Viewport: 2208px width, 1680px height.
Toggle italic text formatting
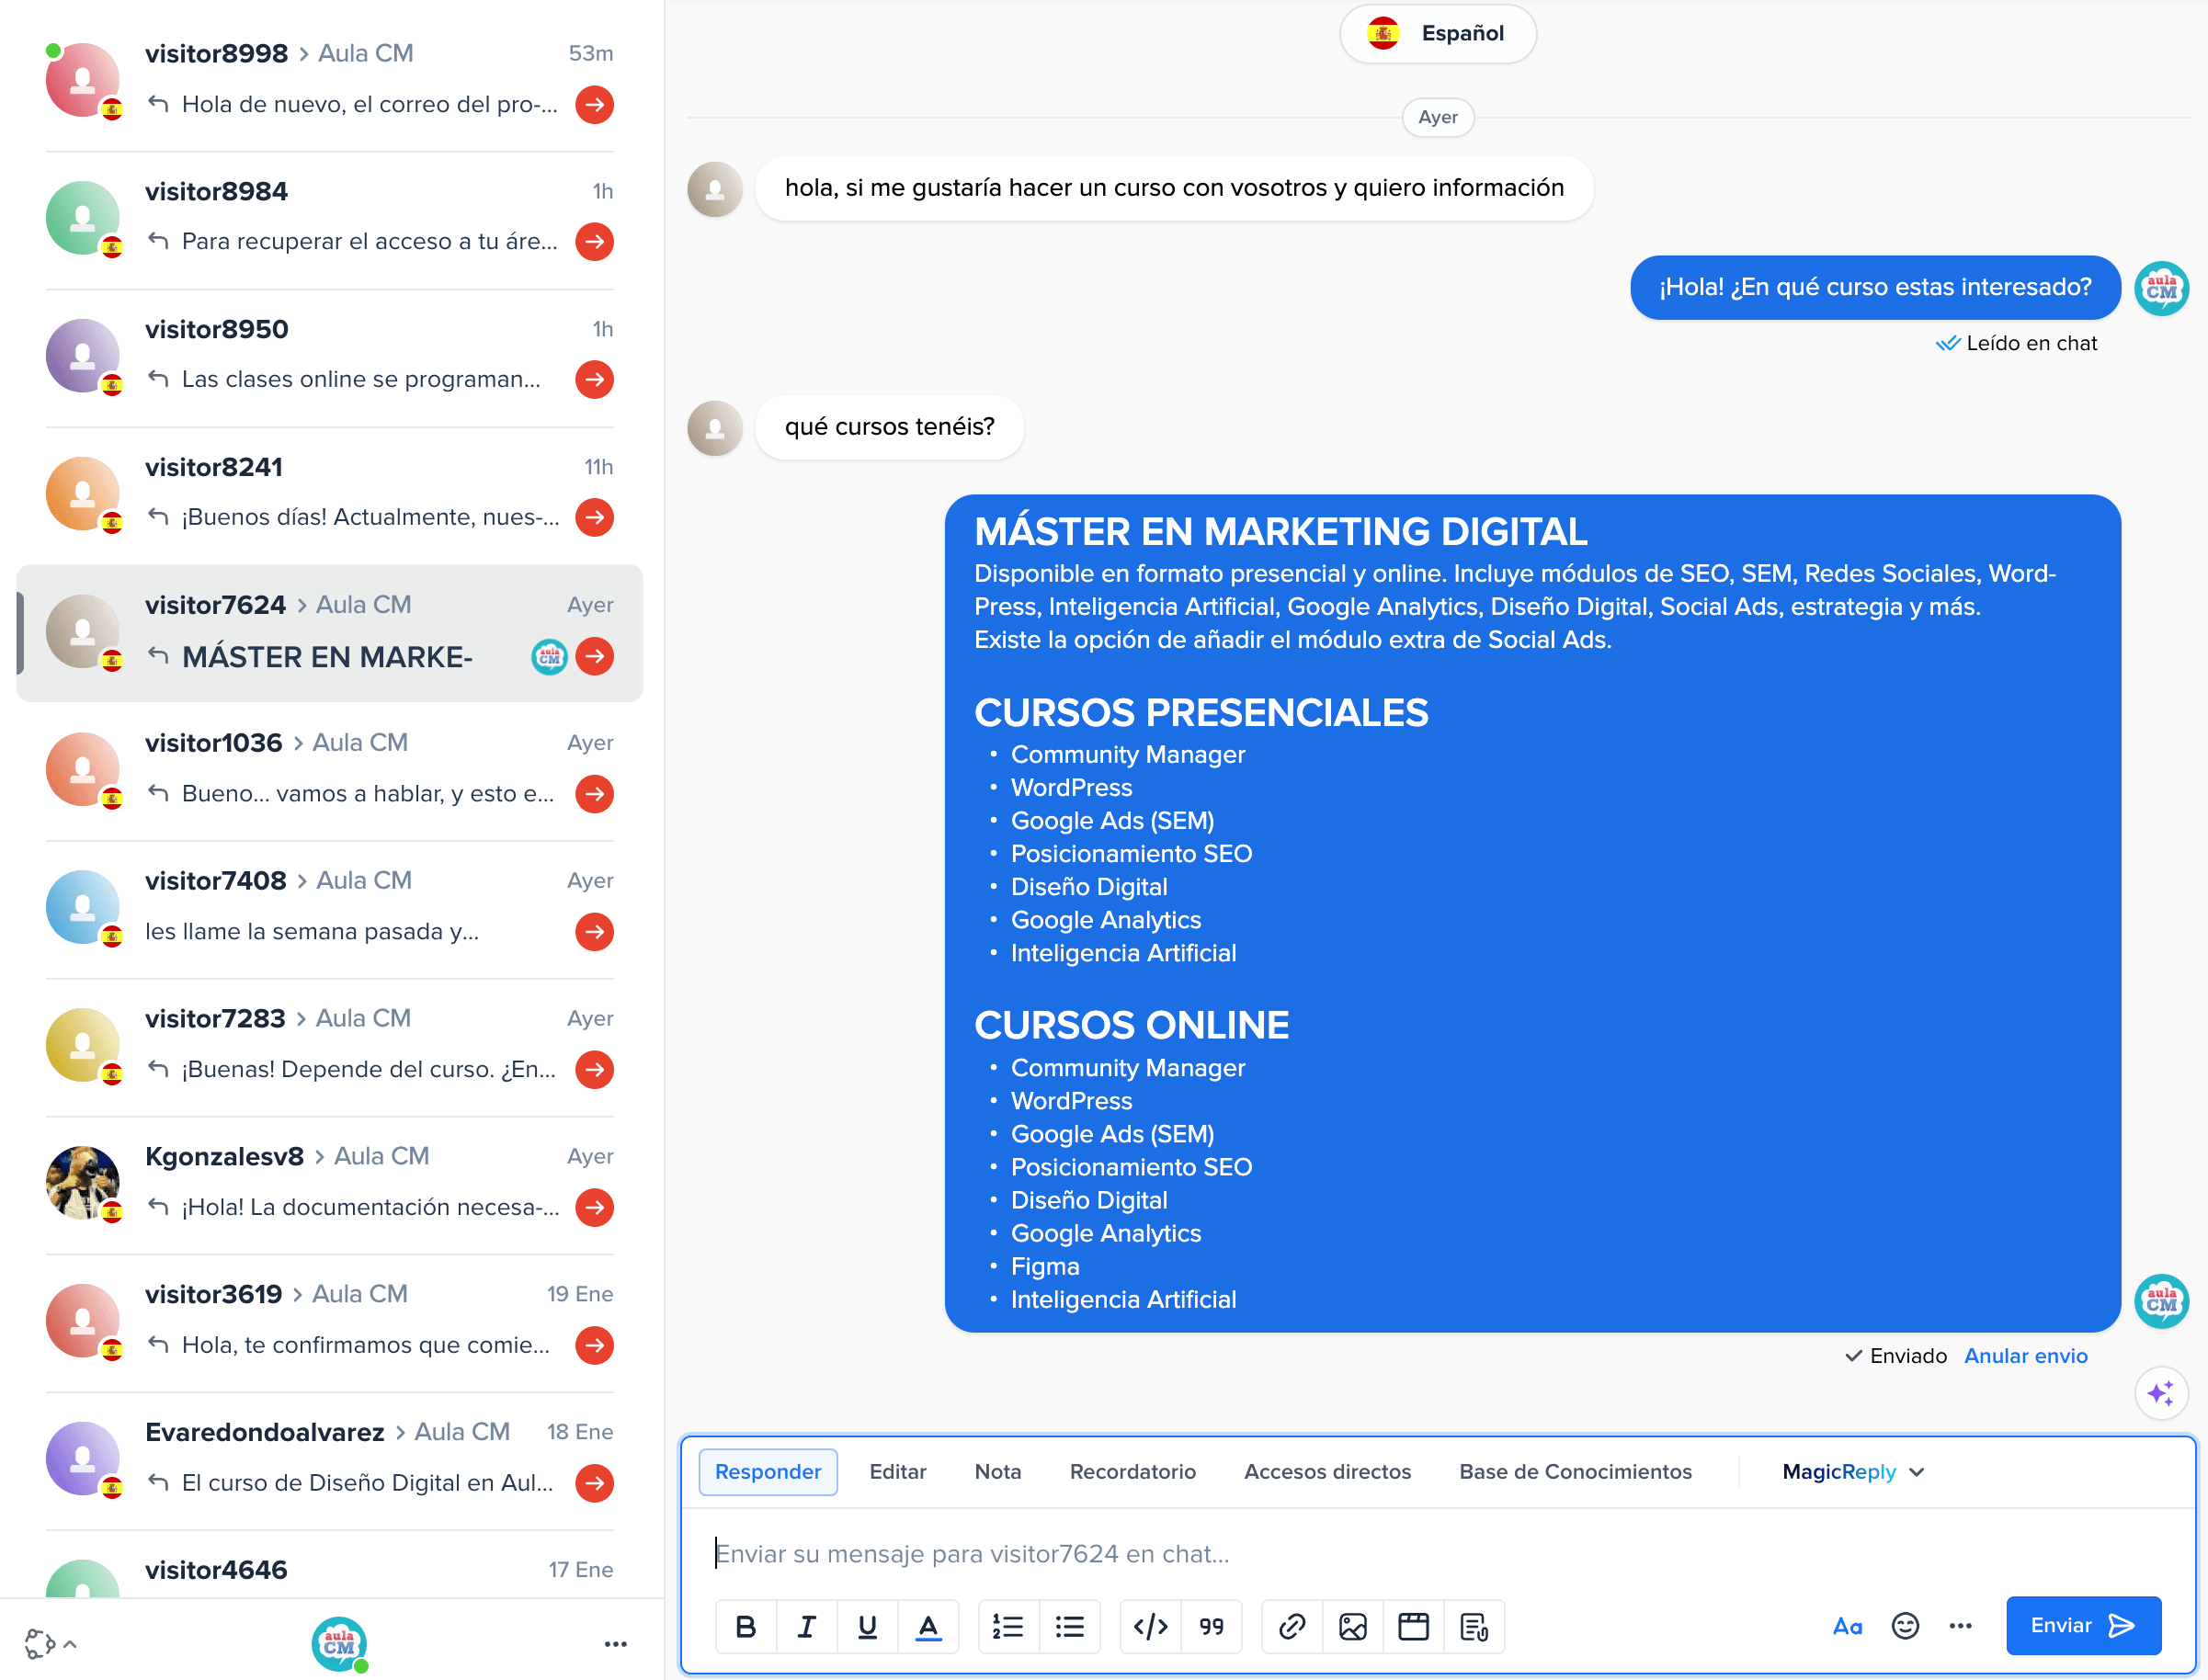click(806, 1627)
